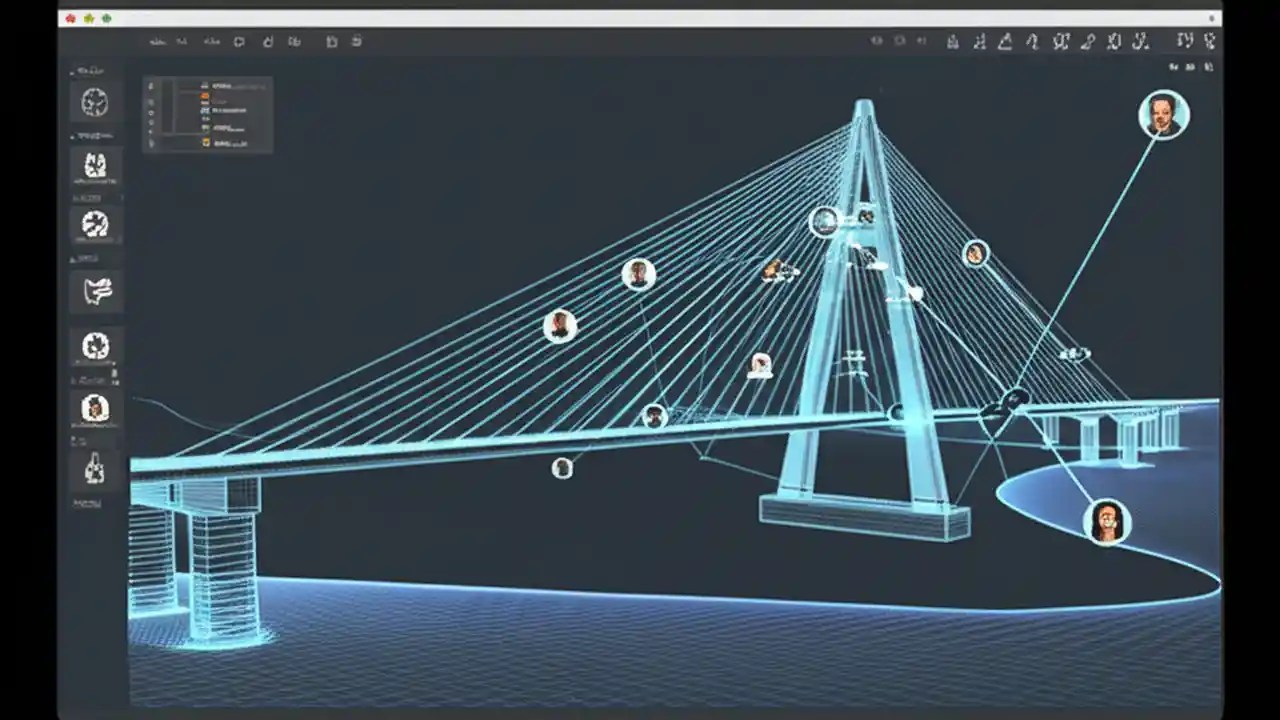
Task: Toggle the yellow item's visibility in the mini panel
Action: [205, 142]
